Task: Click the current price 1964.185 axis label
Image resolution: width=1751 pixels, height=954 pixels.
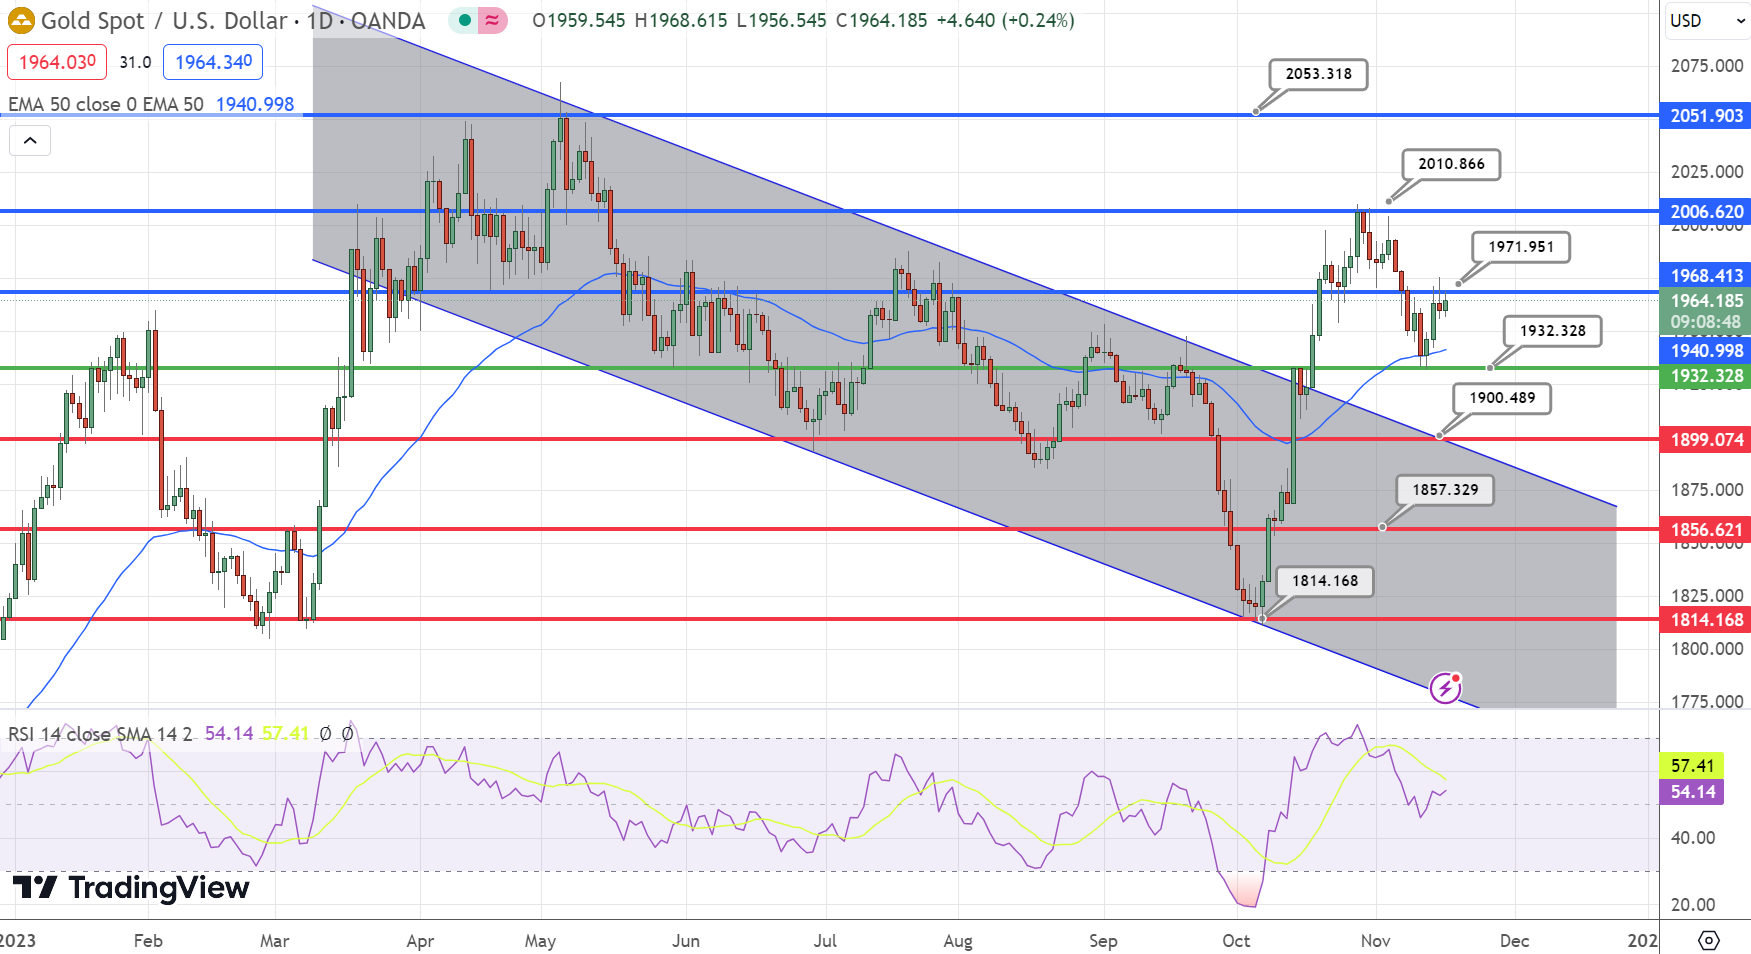Action: pos(1705,301)
